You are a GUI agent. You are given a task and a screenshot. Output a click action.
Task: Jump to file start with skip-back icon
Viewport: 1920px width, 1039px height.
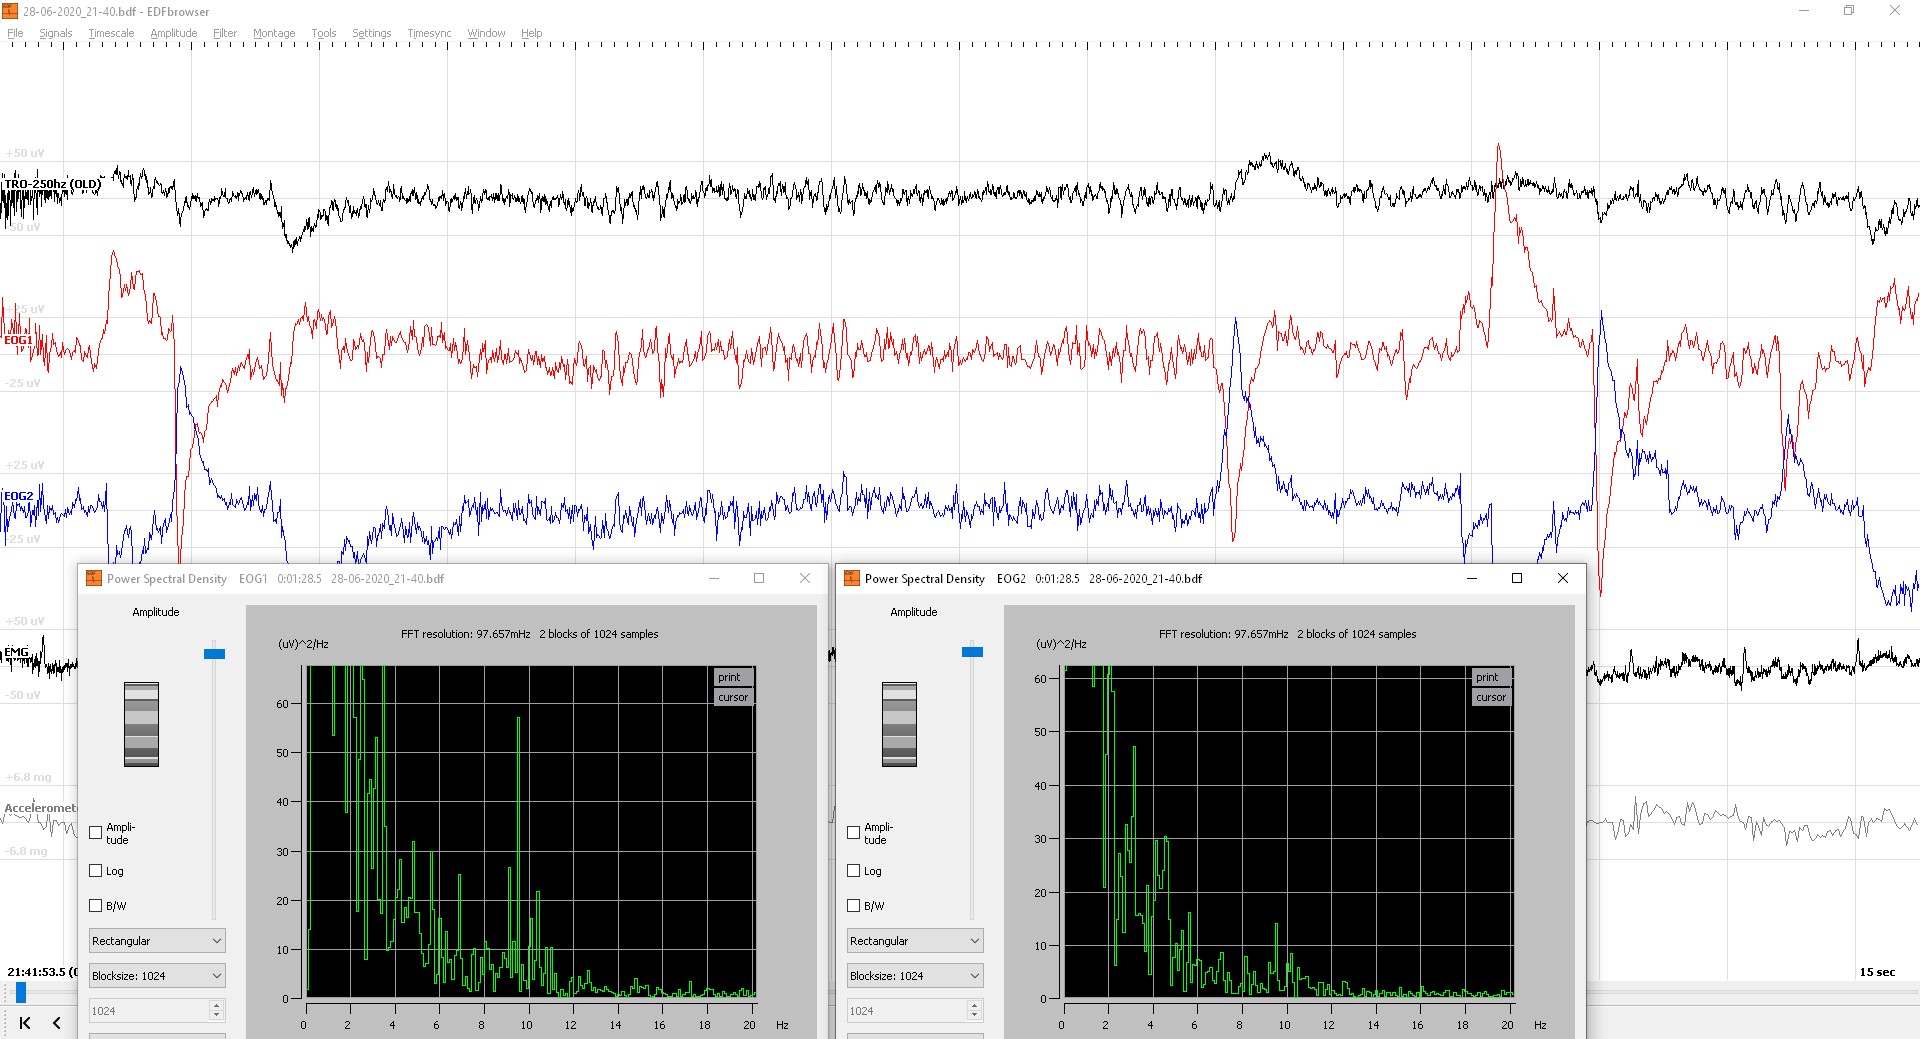pos(25,1023)
